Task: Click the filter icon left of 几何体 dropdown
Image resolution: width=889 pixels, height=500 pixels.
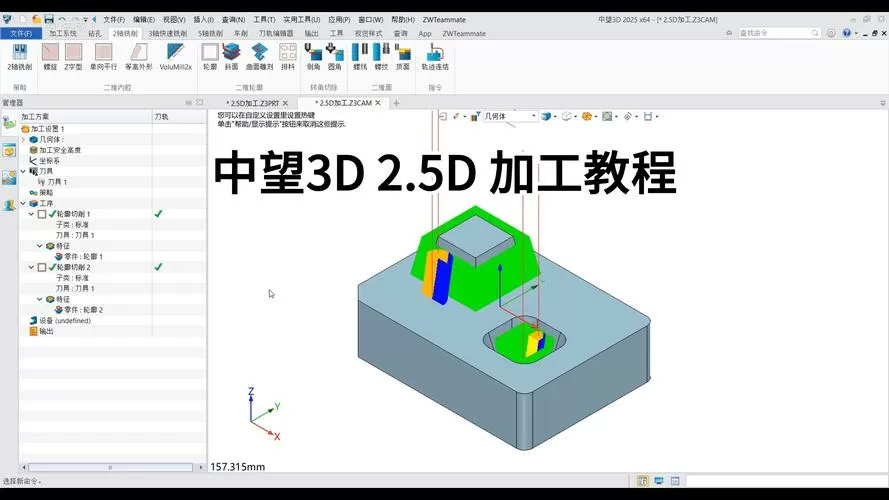Action: pyautogui.click(x=475, y=116)
